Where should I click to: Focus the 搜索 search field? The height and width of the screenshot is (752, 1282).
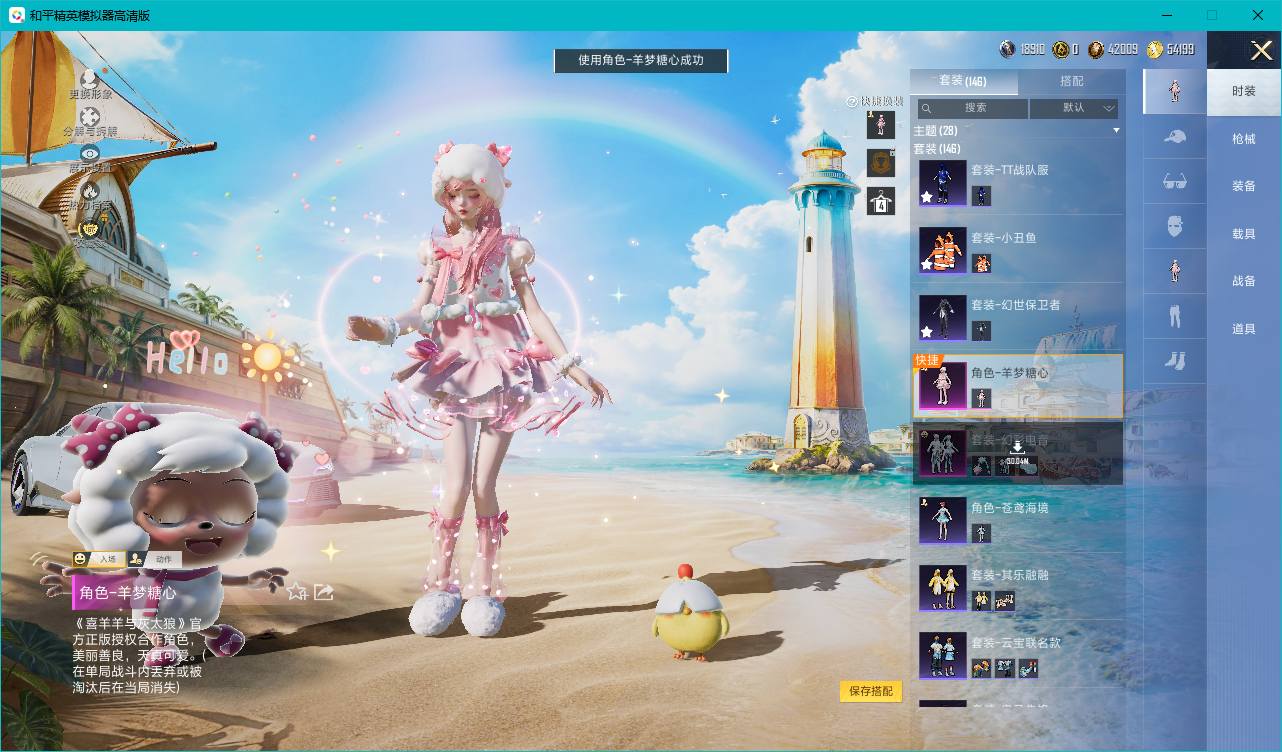973,108
